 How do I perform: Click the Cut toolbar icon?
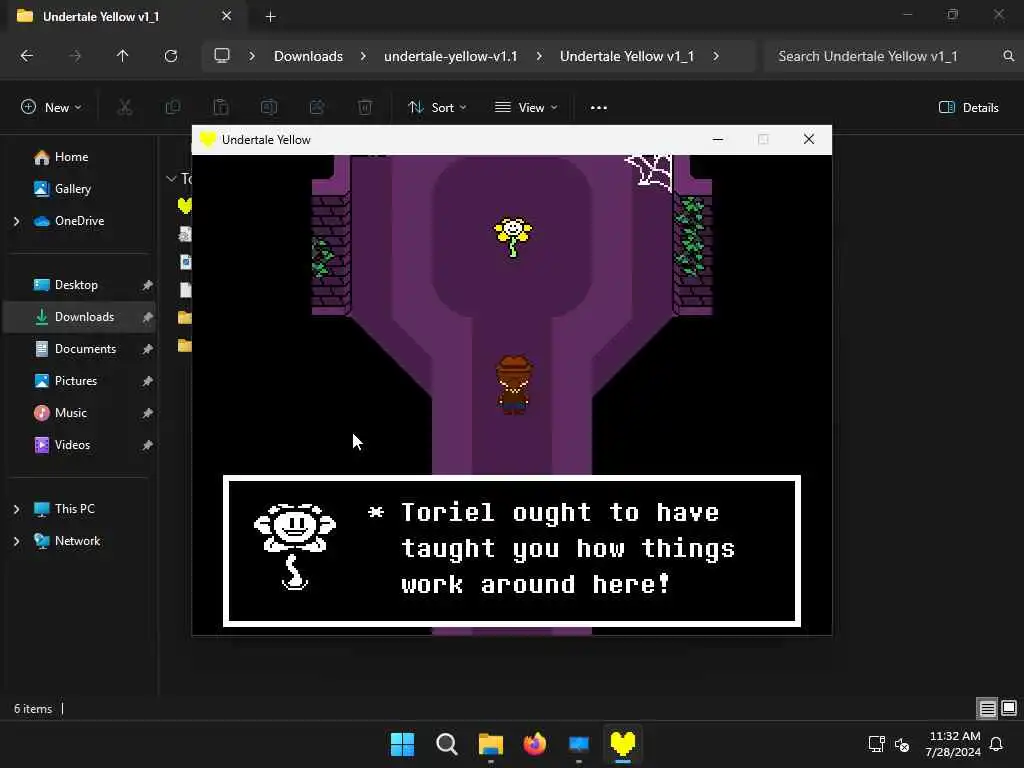coord(125,107)
